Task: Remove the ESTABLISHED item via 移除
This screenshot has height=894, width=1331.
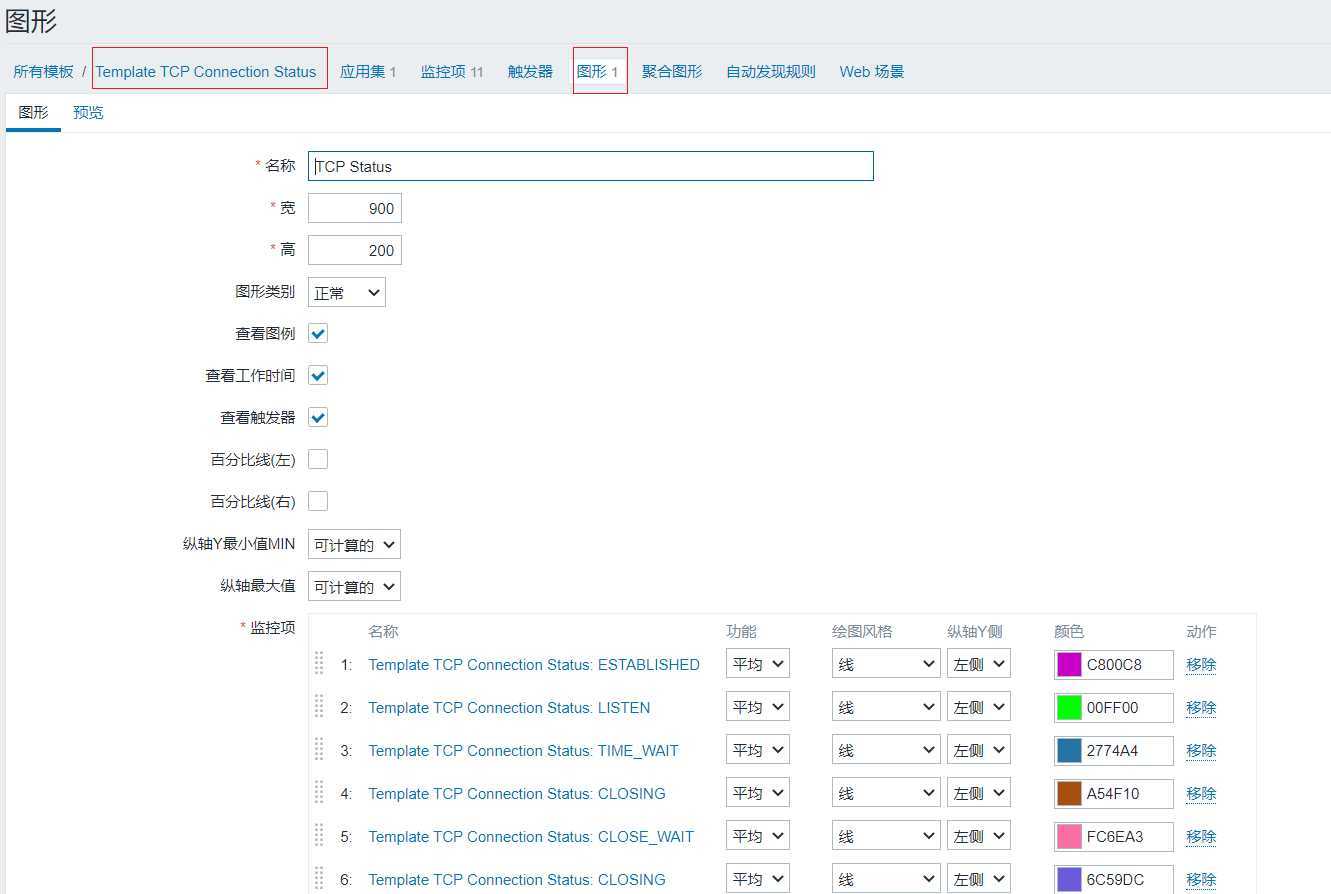Action: coord(1200,665)
